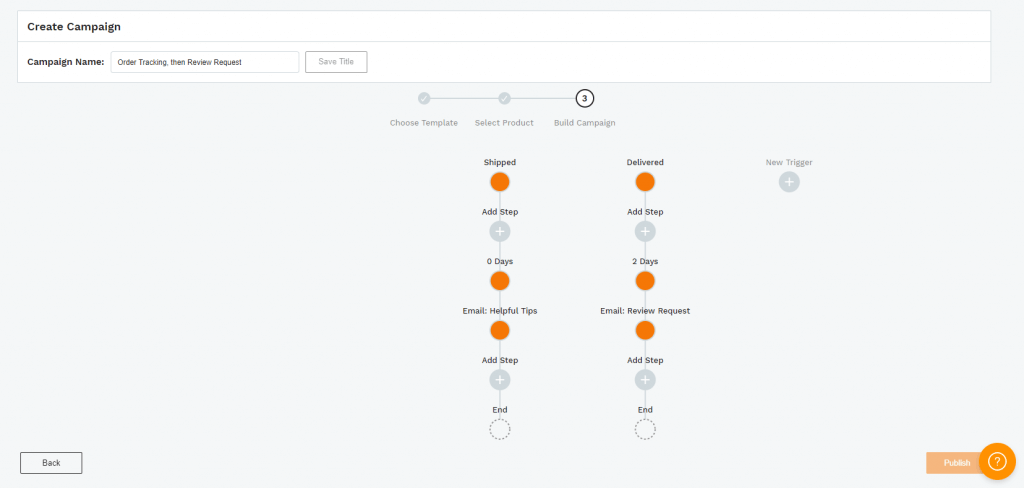
Task: Add a step below the Delivered trigger
Action: 645,231
